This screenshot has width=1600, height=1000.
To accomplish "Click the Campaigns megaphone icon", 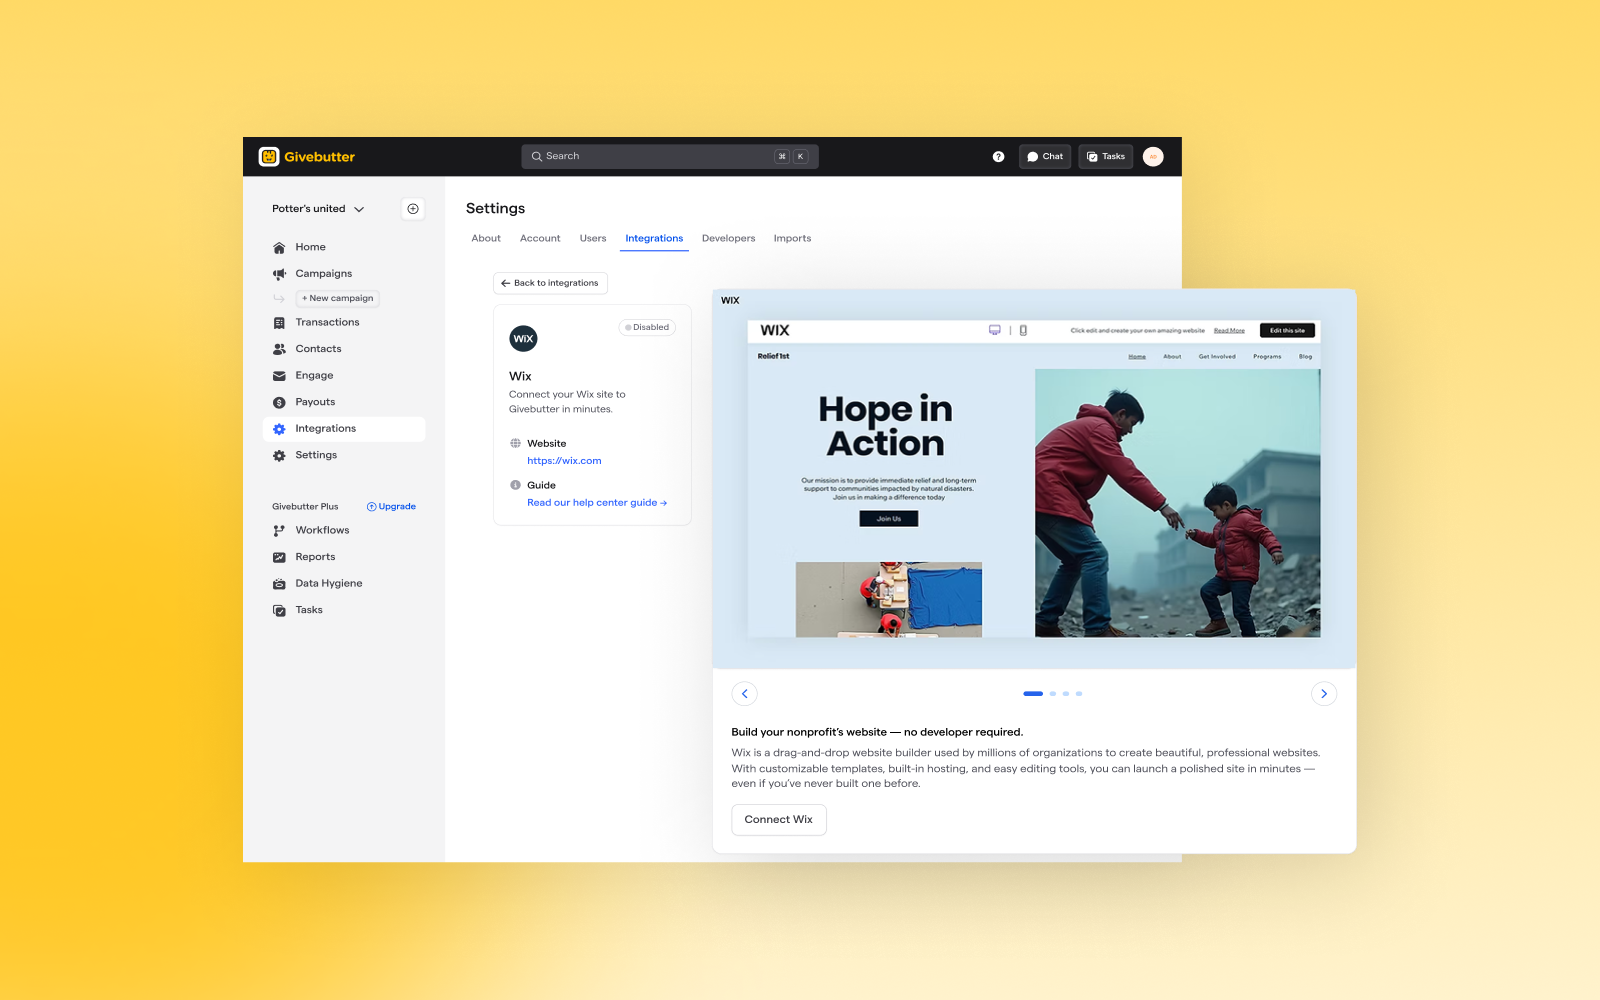I will [x=279, y=274].
